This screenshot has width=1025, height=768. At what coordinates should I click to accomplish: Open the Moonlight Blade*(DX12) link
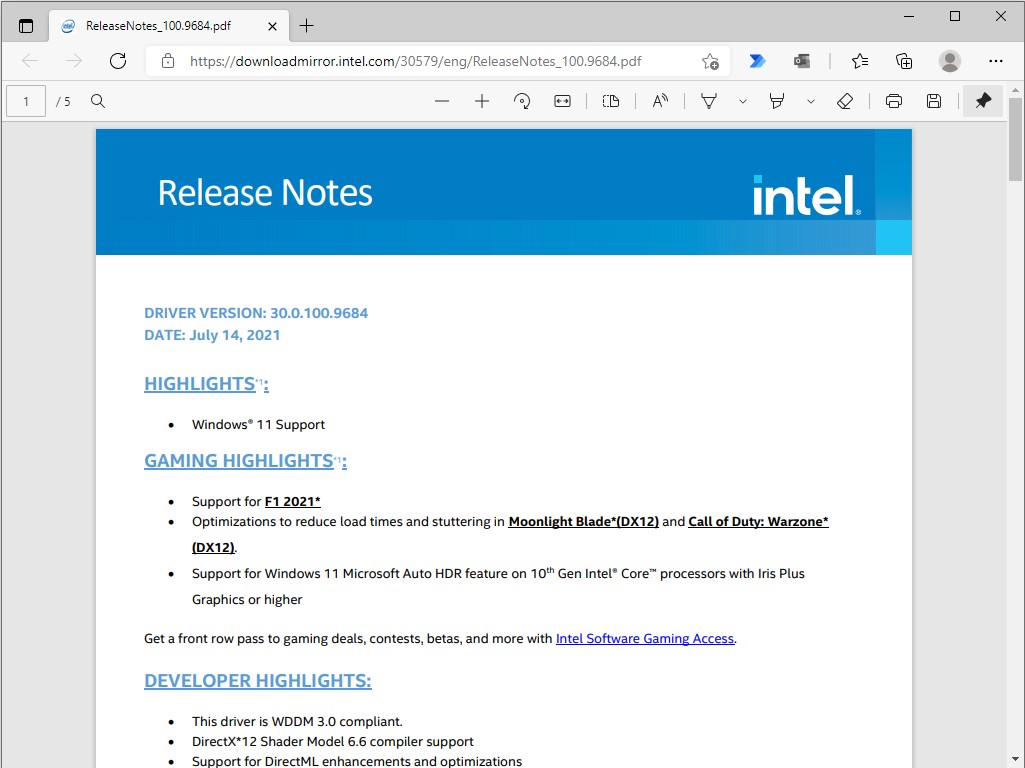pyautogui.click(x=583, y=522)
